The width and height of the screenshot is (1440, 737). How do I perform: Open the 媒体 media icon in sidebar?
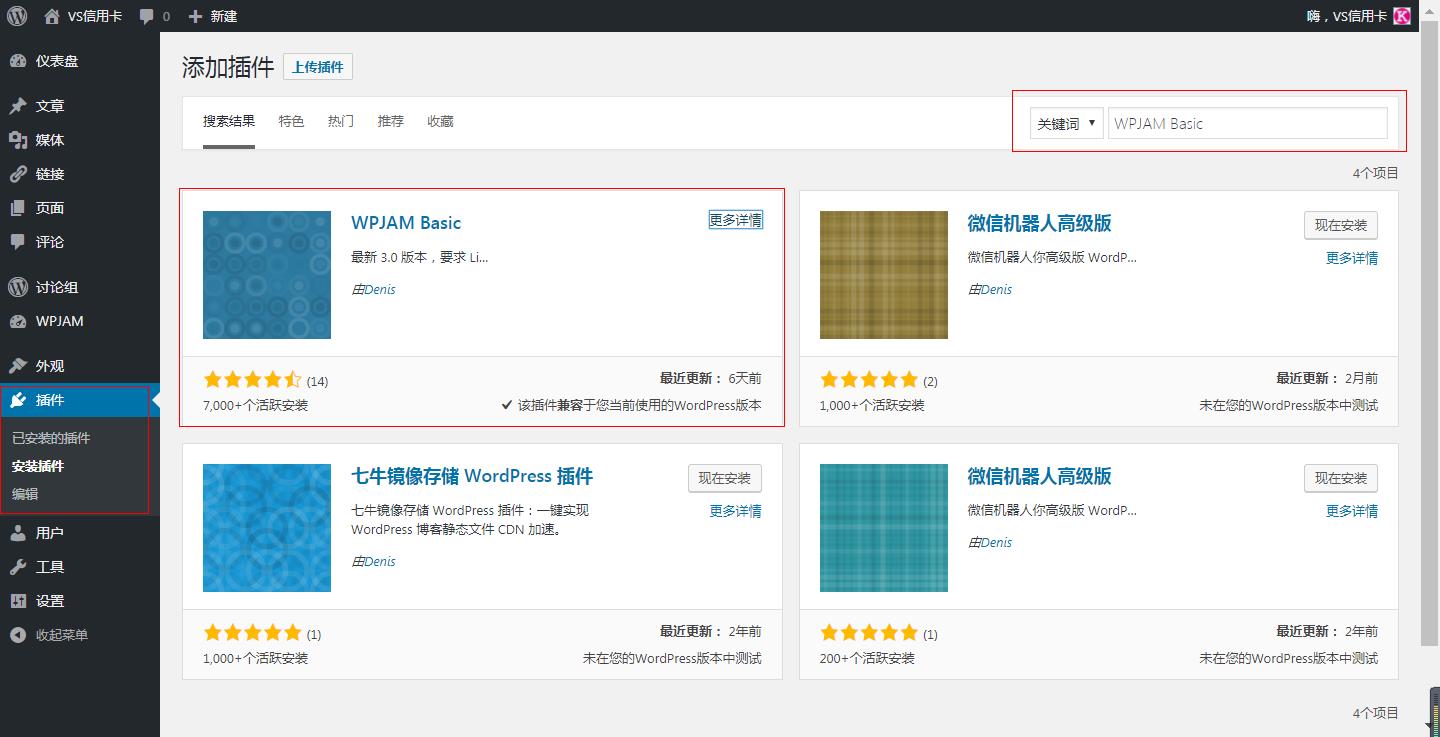coord(18,140)
